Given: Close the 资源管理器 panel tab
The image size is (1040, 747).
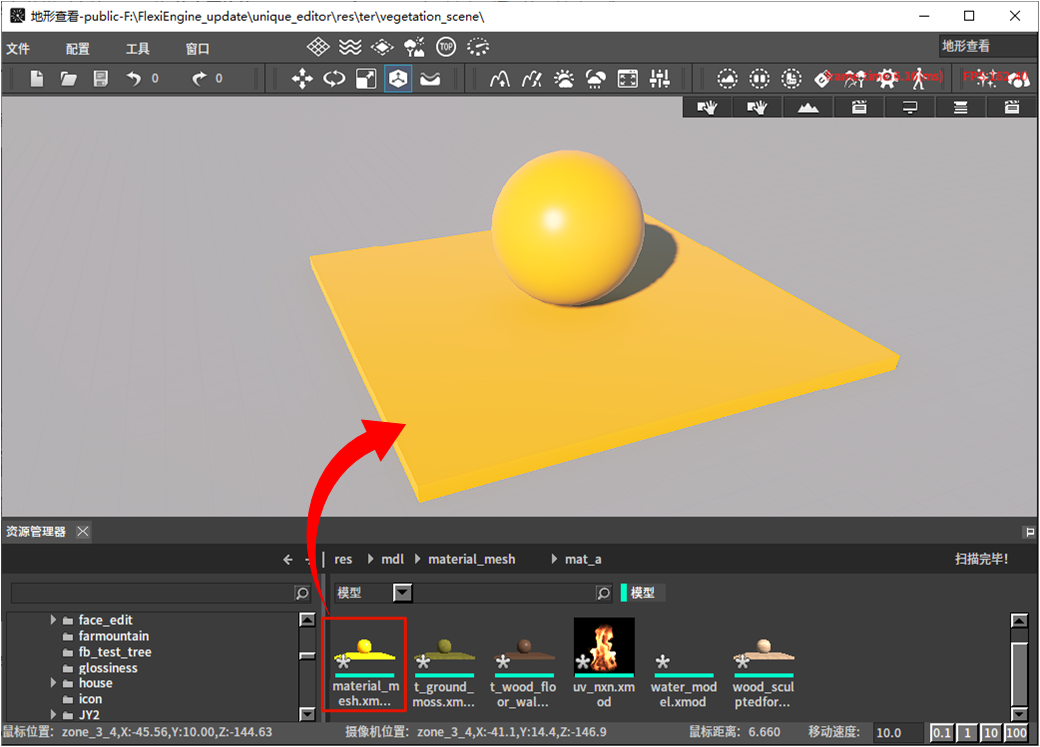Looking at the screenshot, I should 83,532.
